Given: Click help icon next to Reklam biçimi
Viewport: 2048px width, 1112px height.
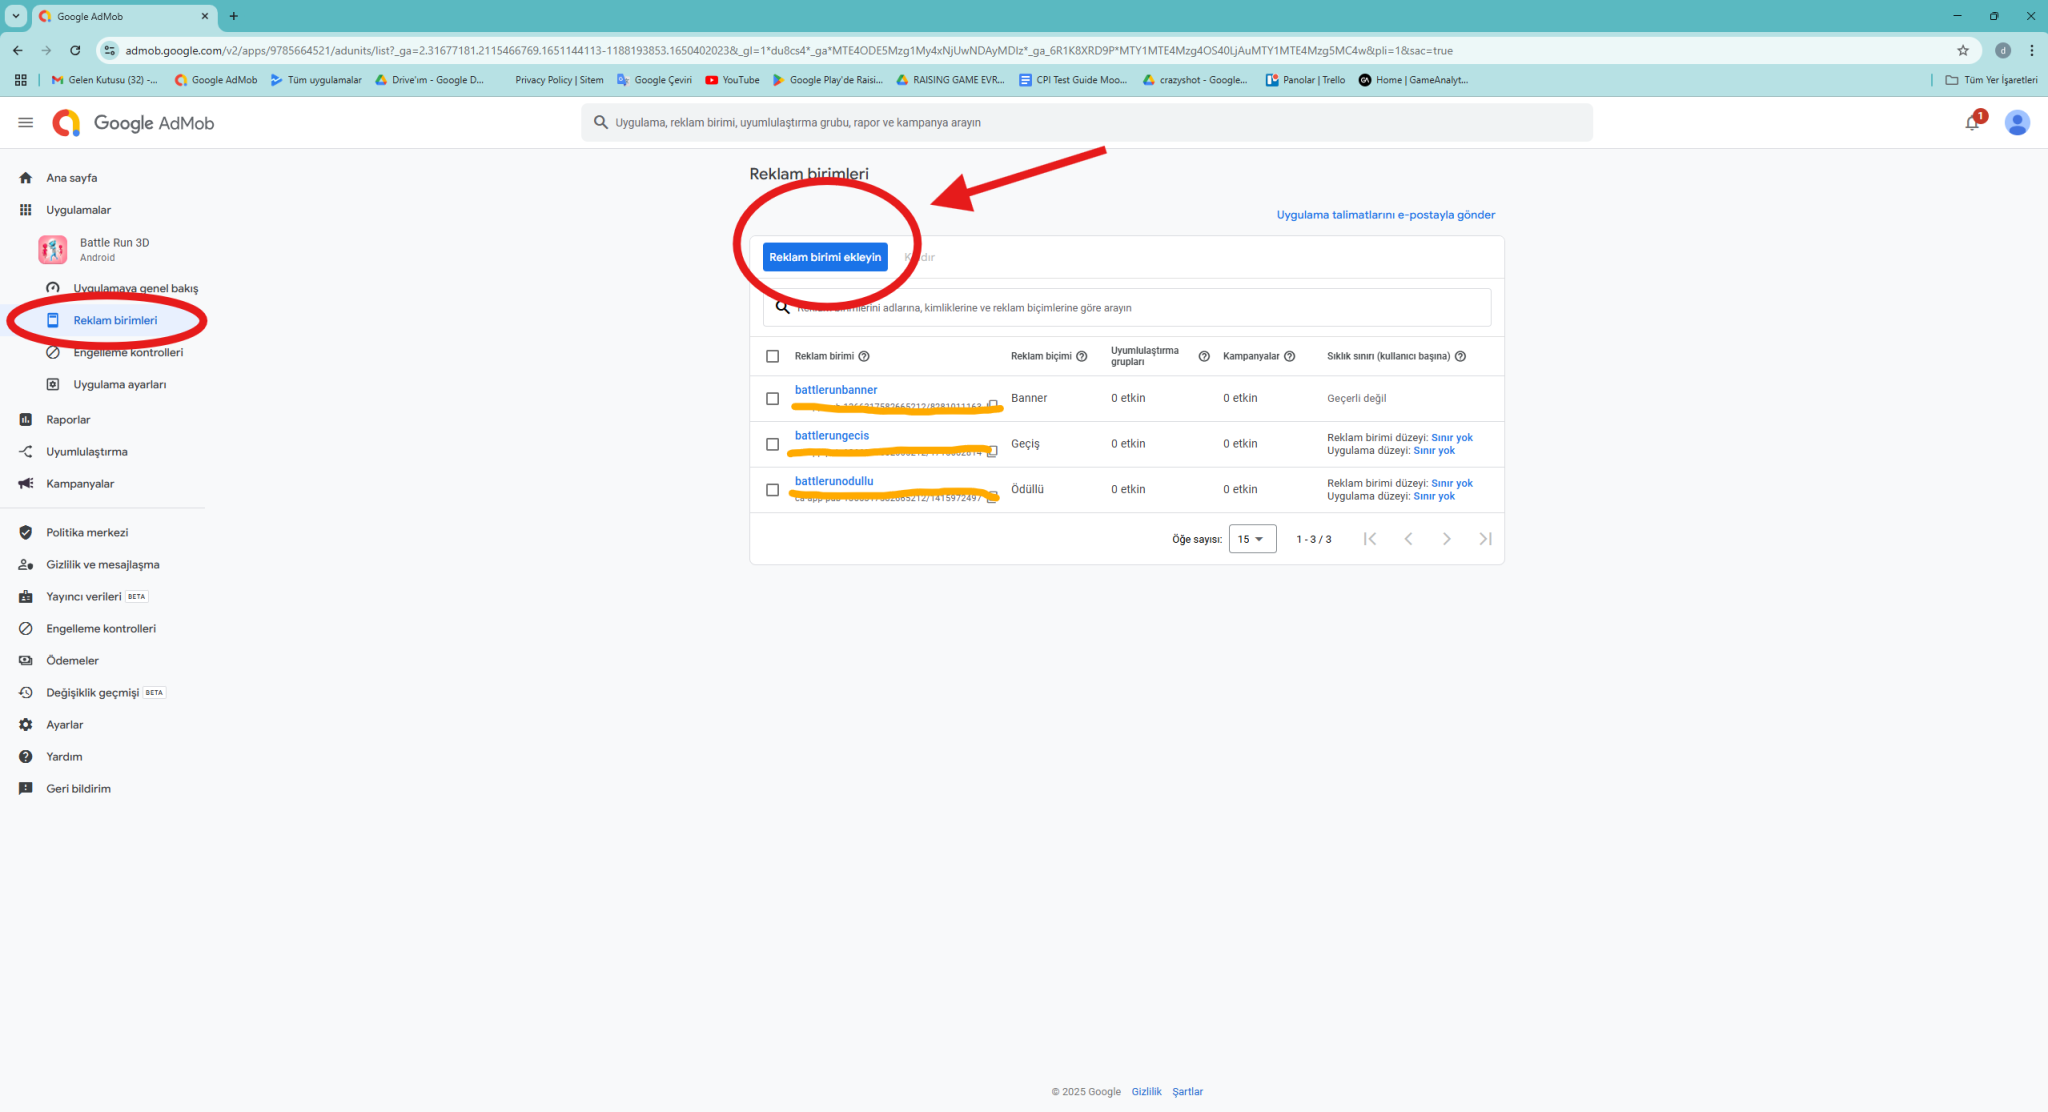Looking at the screenshot, I should [x=1081, y=356].
